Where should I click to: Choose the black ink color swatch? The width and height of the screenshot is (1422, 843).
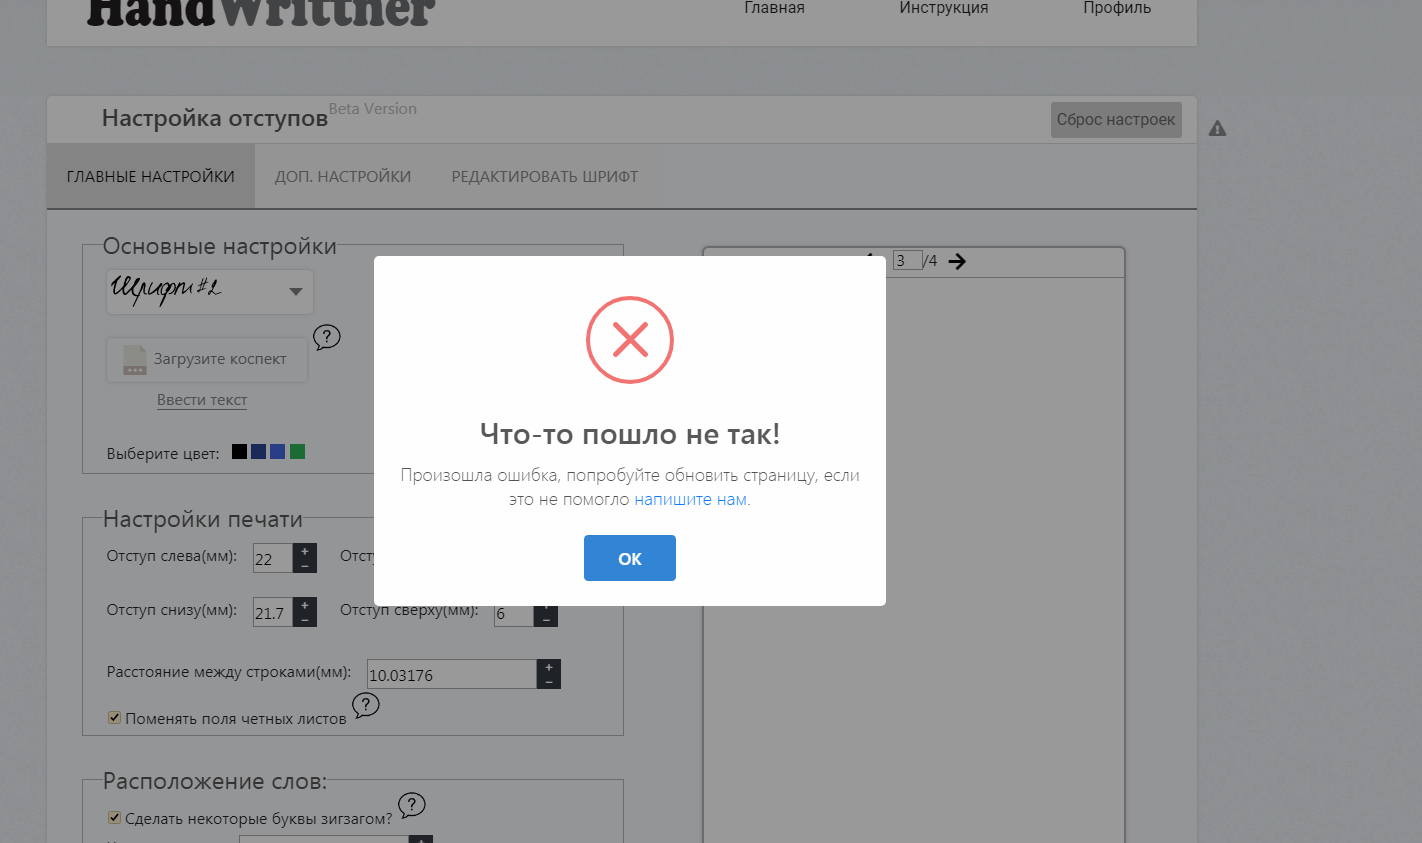pos(239,452)
